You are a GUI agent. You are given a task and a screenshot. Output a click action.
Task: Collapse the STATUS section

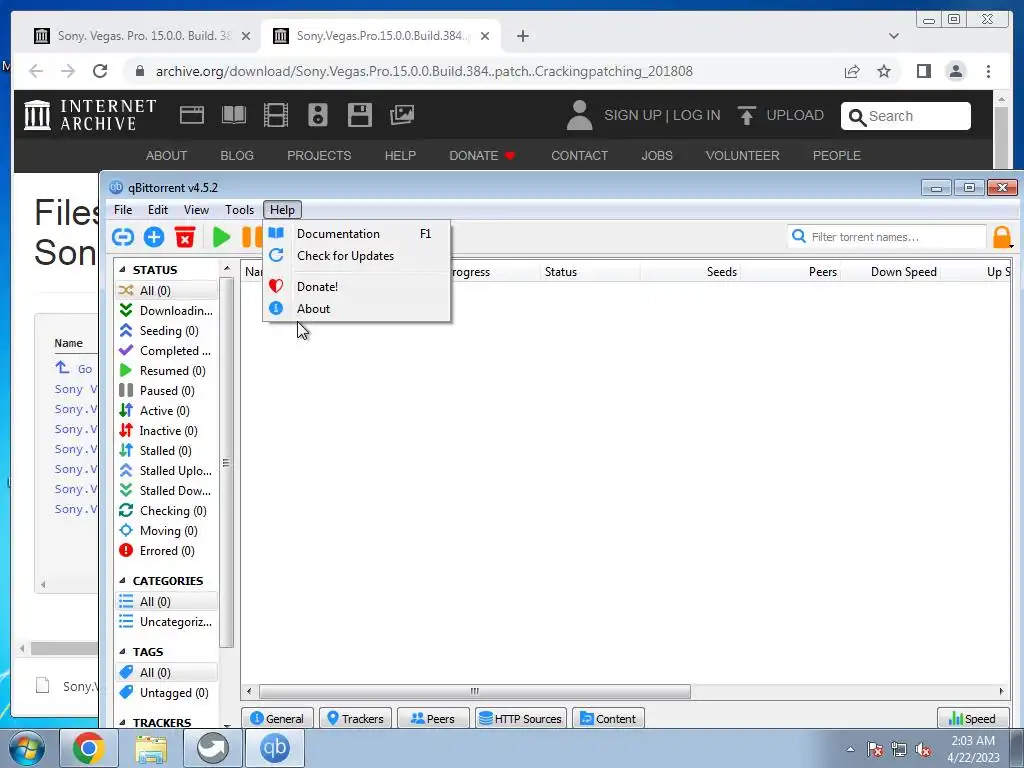point(122,270)
